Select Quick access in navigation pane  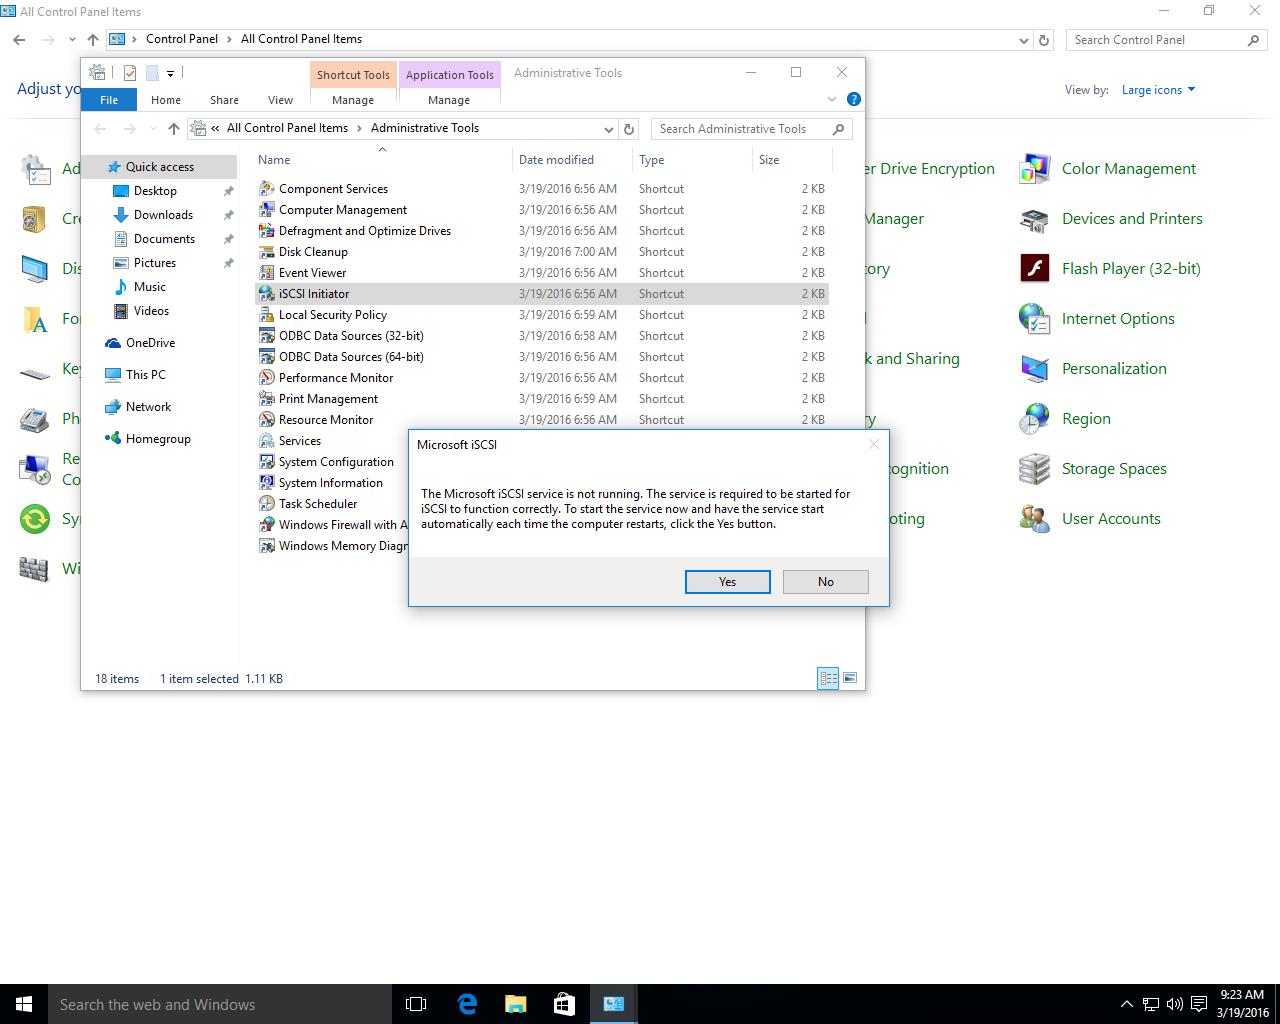[x=159, y=167]
